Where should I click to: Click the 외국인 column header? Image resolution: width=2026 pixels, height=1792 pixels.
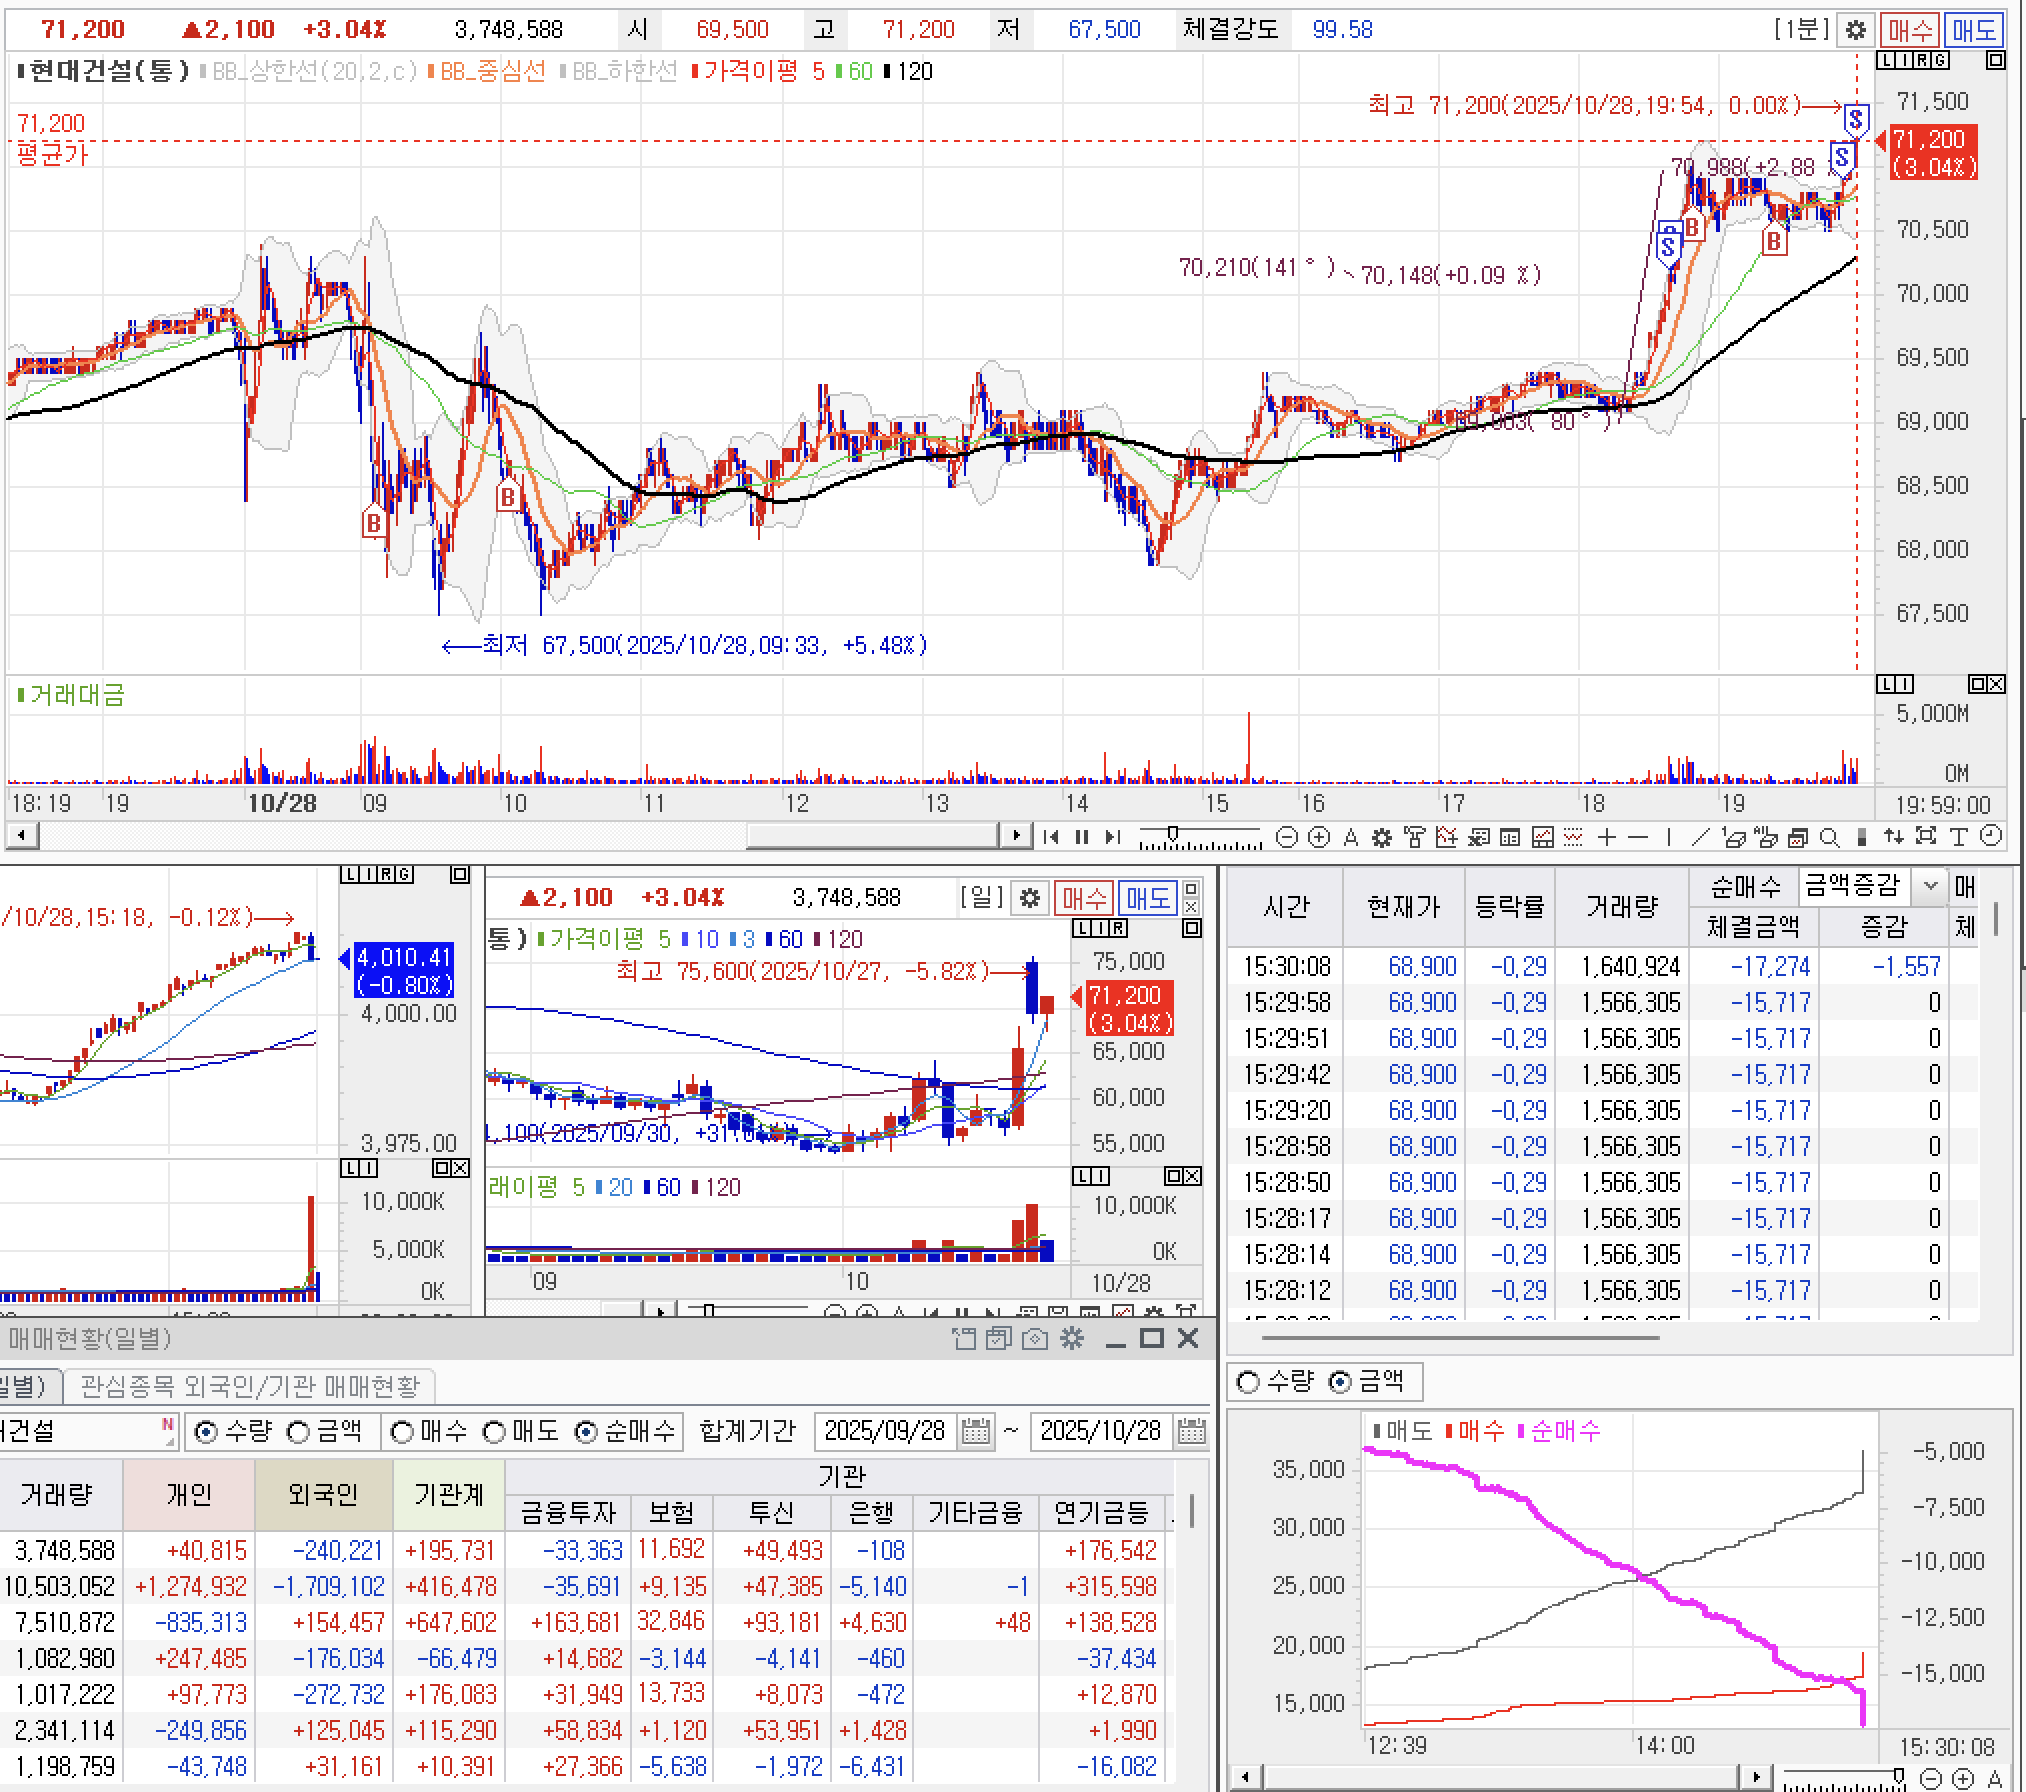[323, 1494]
